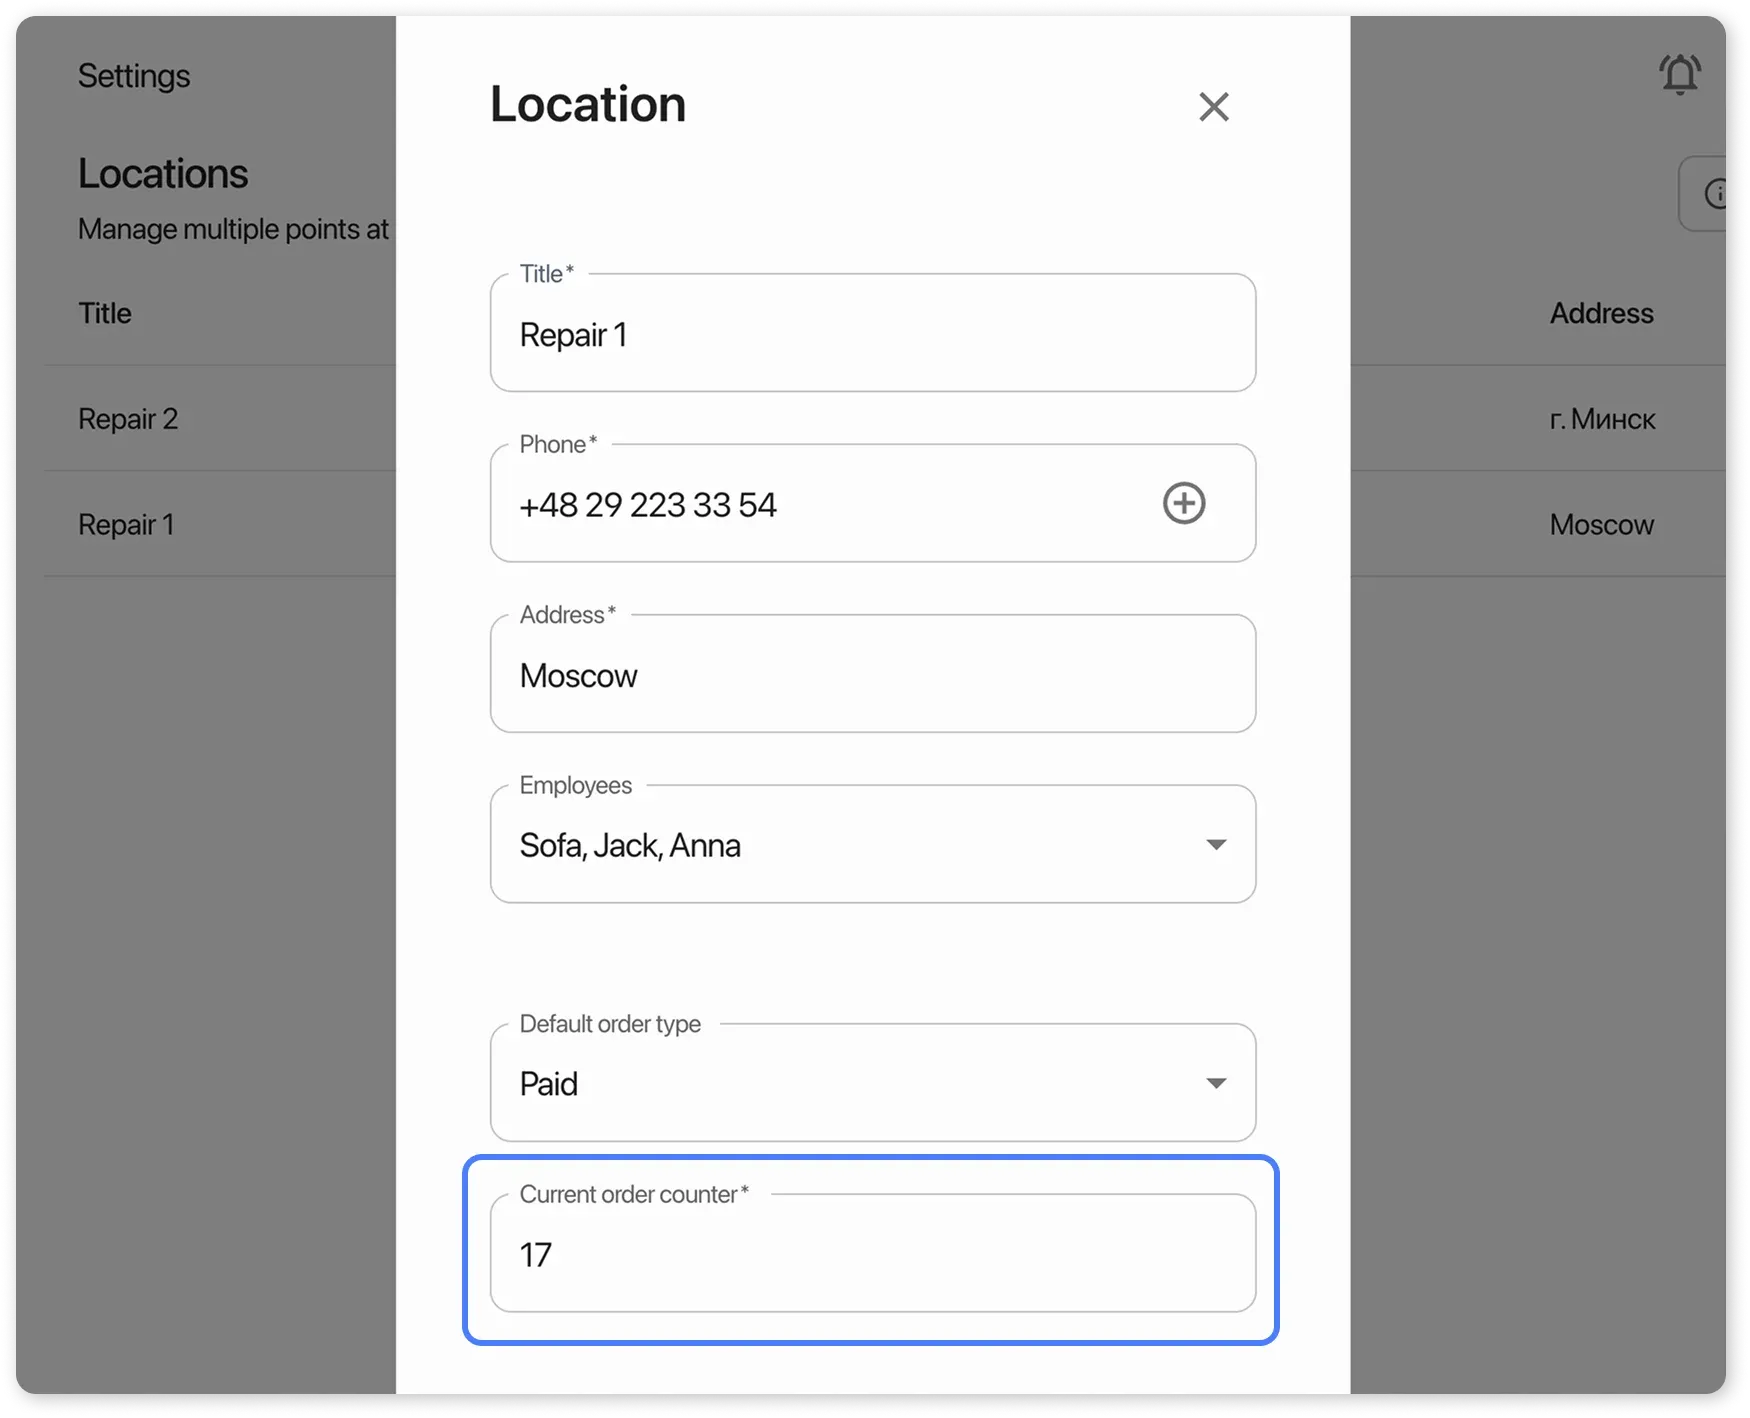The image size is (1750, 1418).
Task: Click the Current order counter field
Action: (872, 1254)
